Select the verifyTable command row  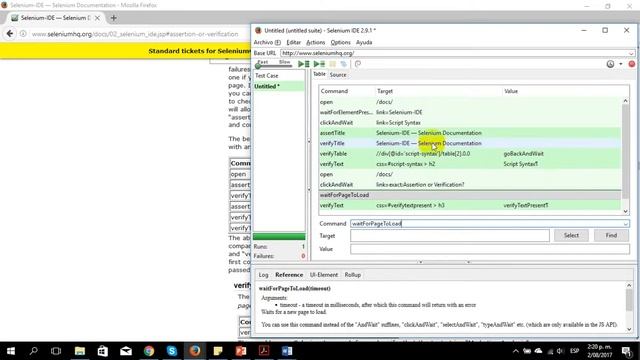tap(470, 154)
